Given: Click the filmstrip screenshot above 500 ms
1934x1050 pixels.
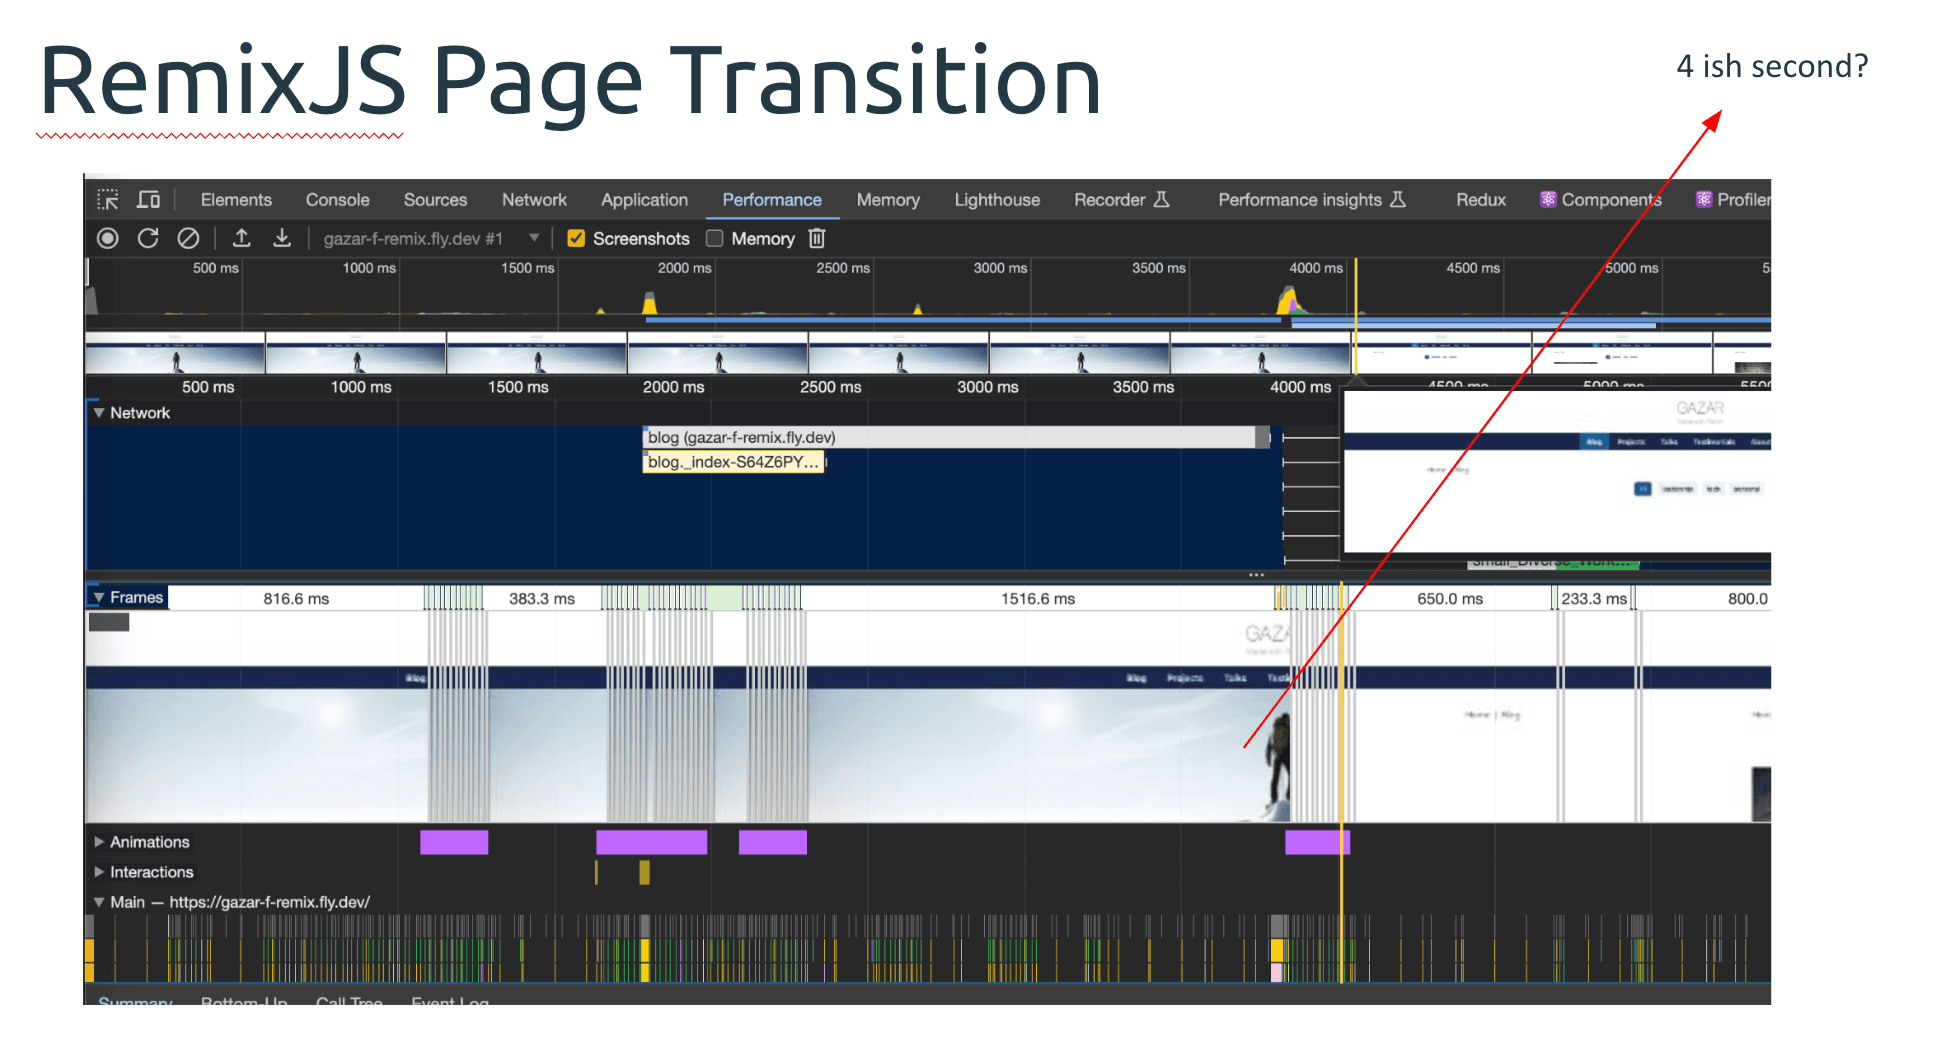Looking at the screenshot, I should (175, 353).
